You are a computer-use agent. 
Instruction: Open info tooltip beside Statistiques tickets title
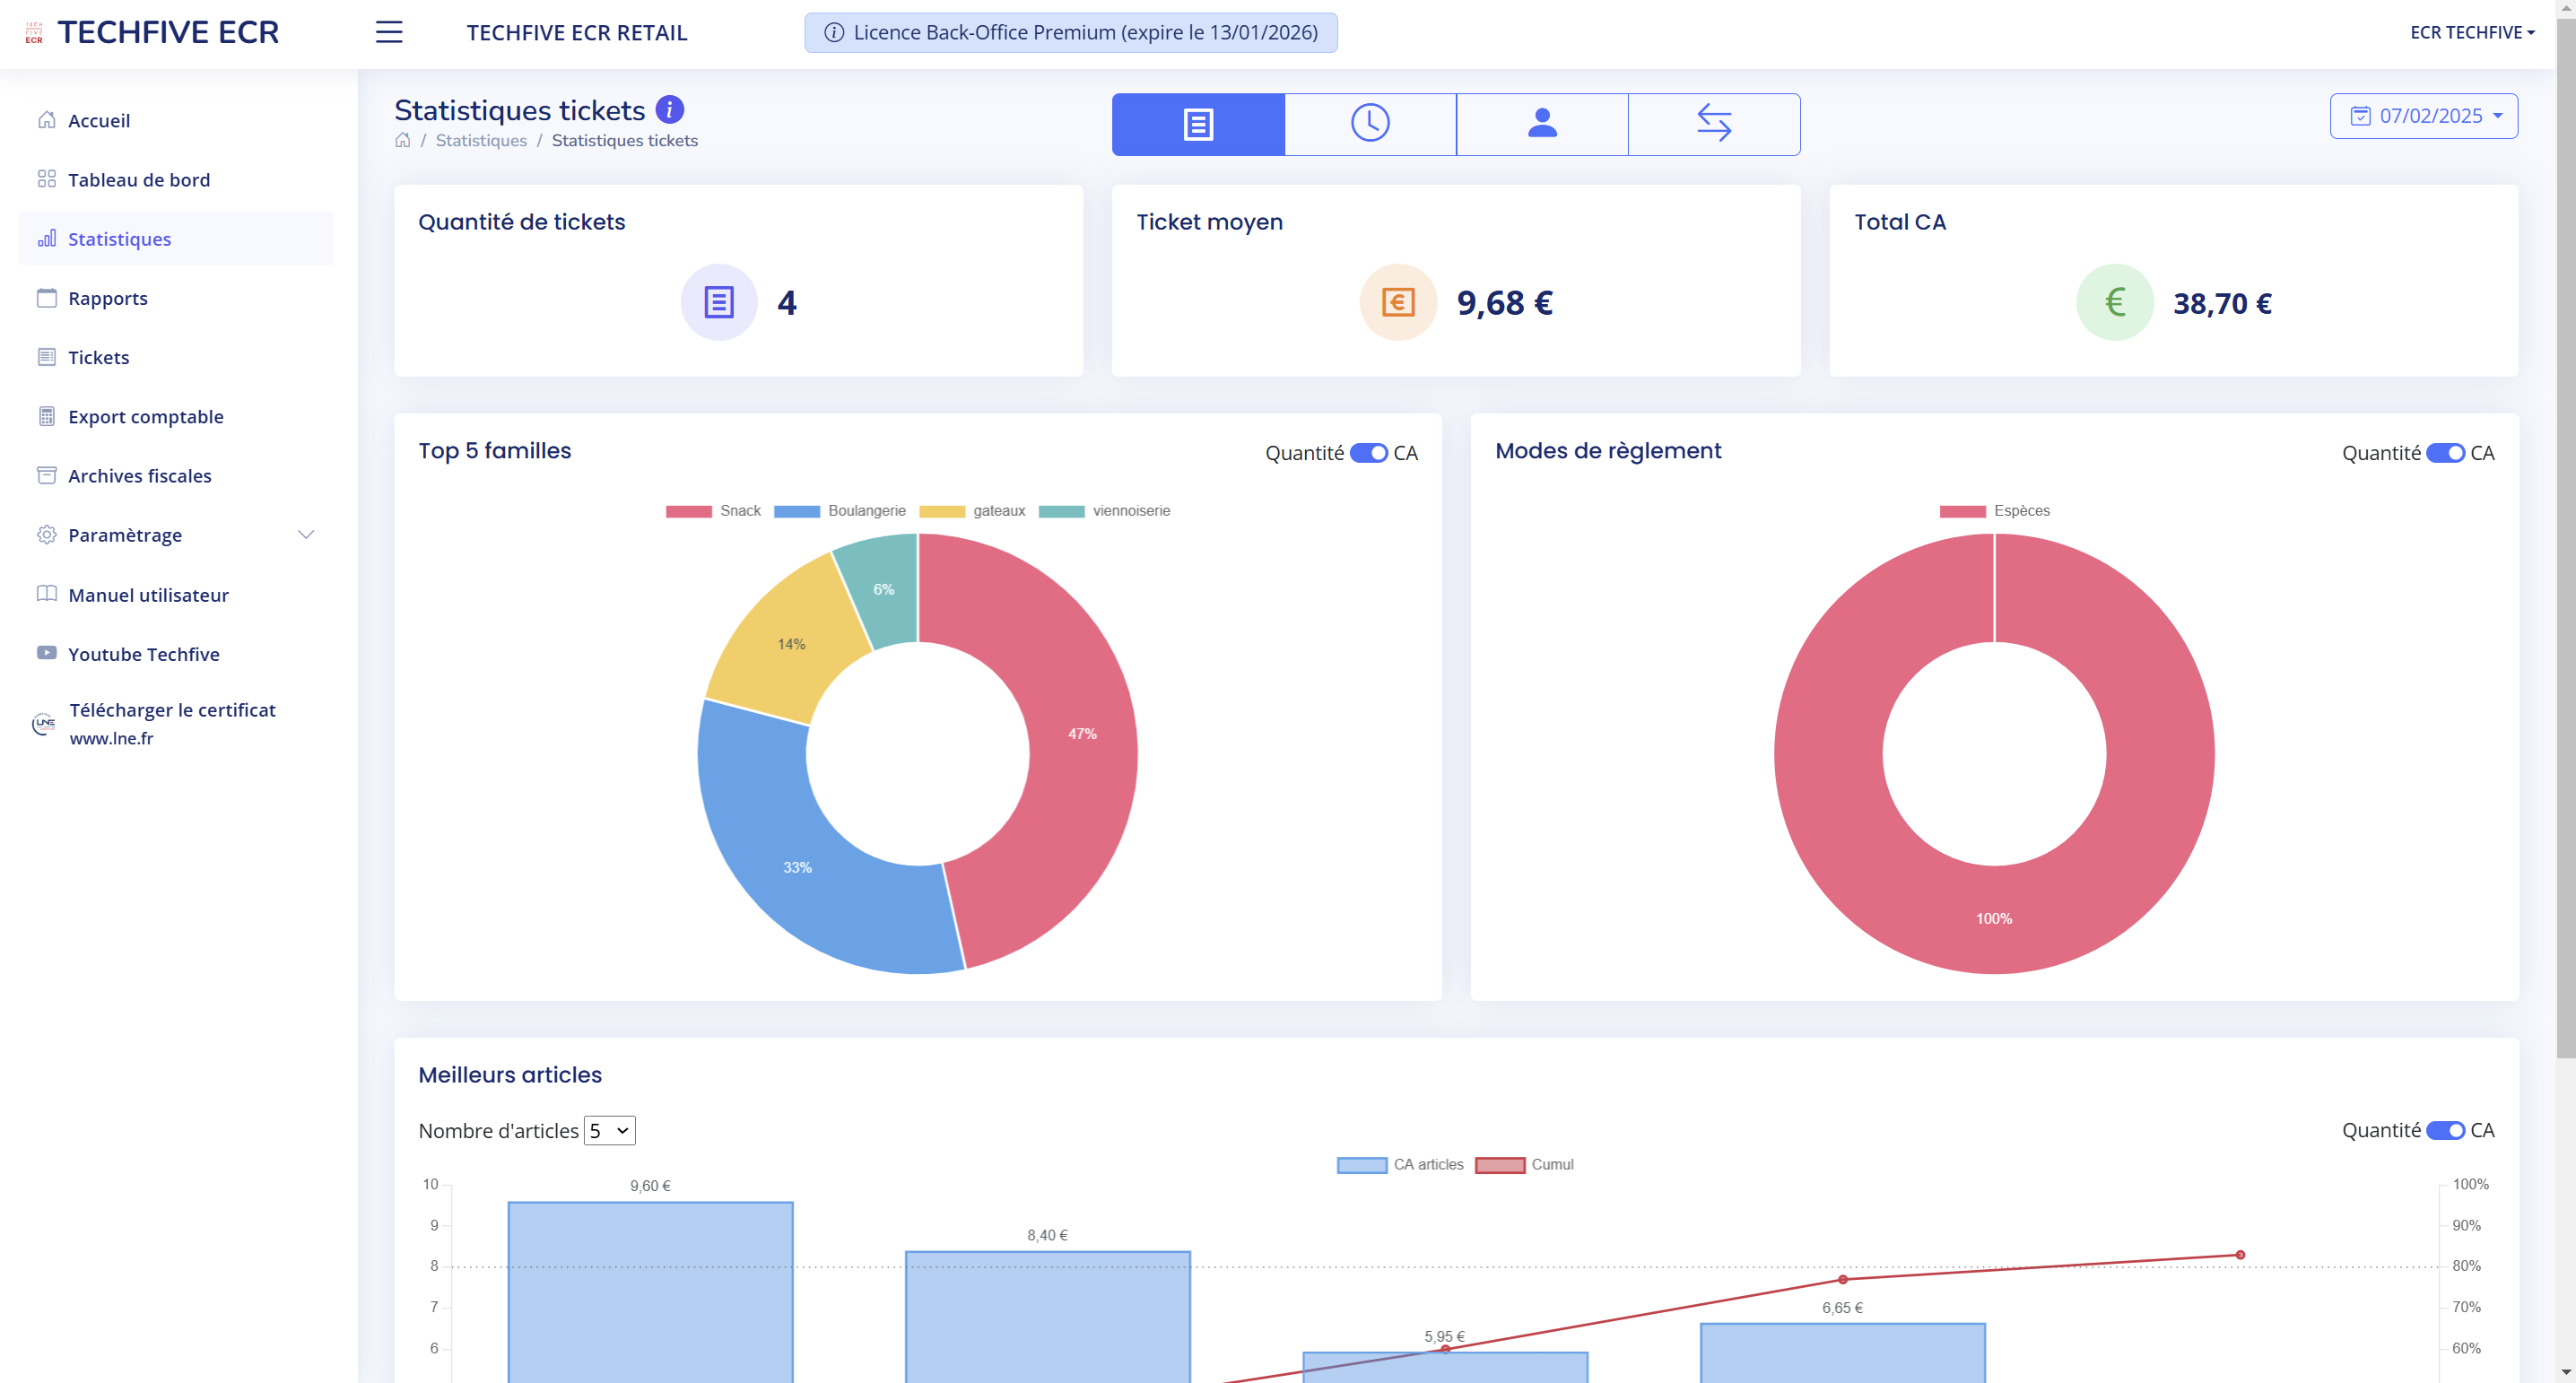(x=669, y=109)
